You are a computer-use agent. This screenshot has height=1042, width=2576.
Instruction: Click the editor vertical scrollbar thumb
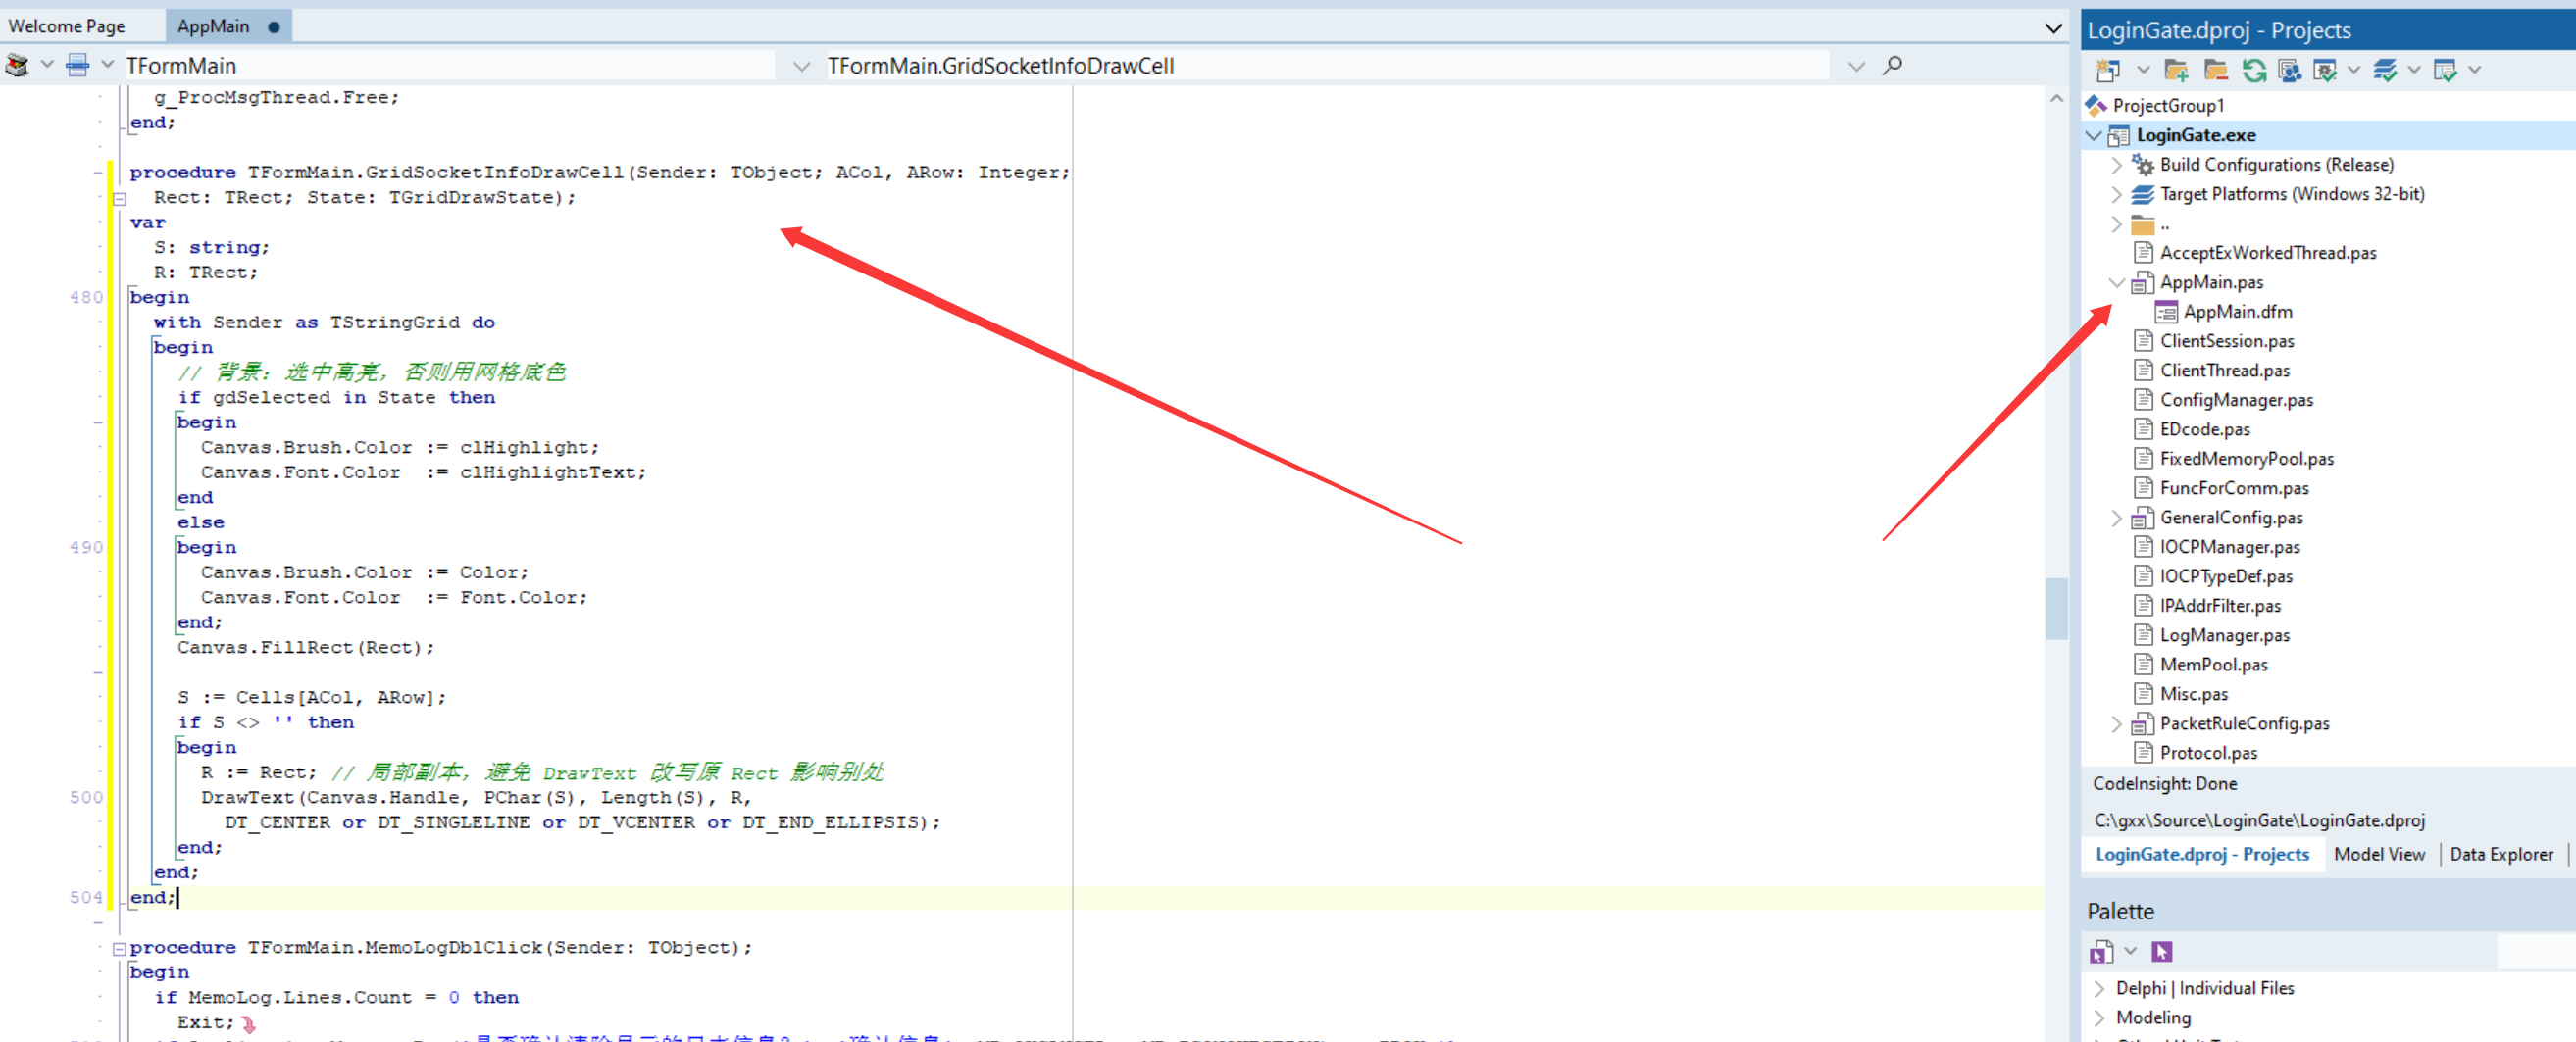point(2055,608)
